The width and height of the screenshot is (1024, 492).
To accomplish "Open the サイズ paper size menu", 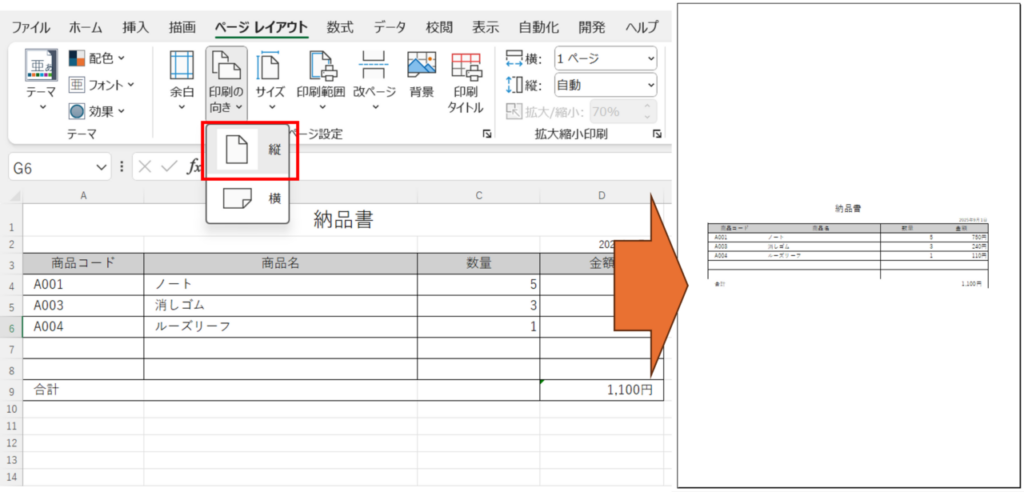I will 270,80.
